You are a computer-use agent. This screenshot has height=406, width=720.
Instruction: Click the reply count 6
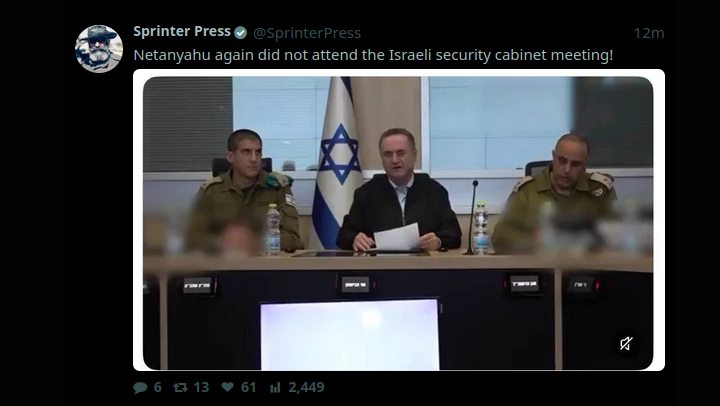coord(158,387)
